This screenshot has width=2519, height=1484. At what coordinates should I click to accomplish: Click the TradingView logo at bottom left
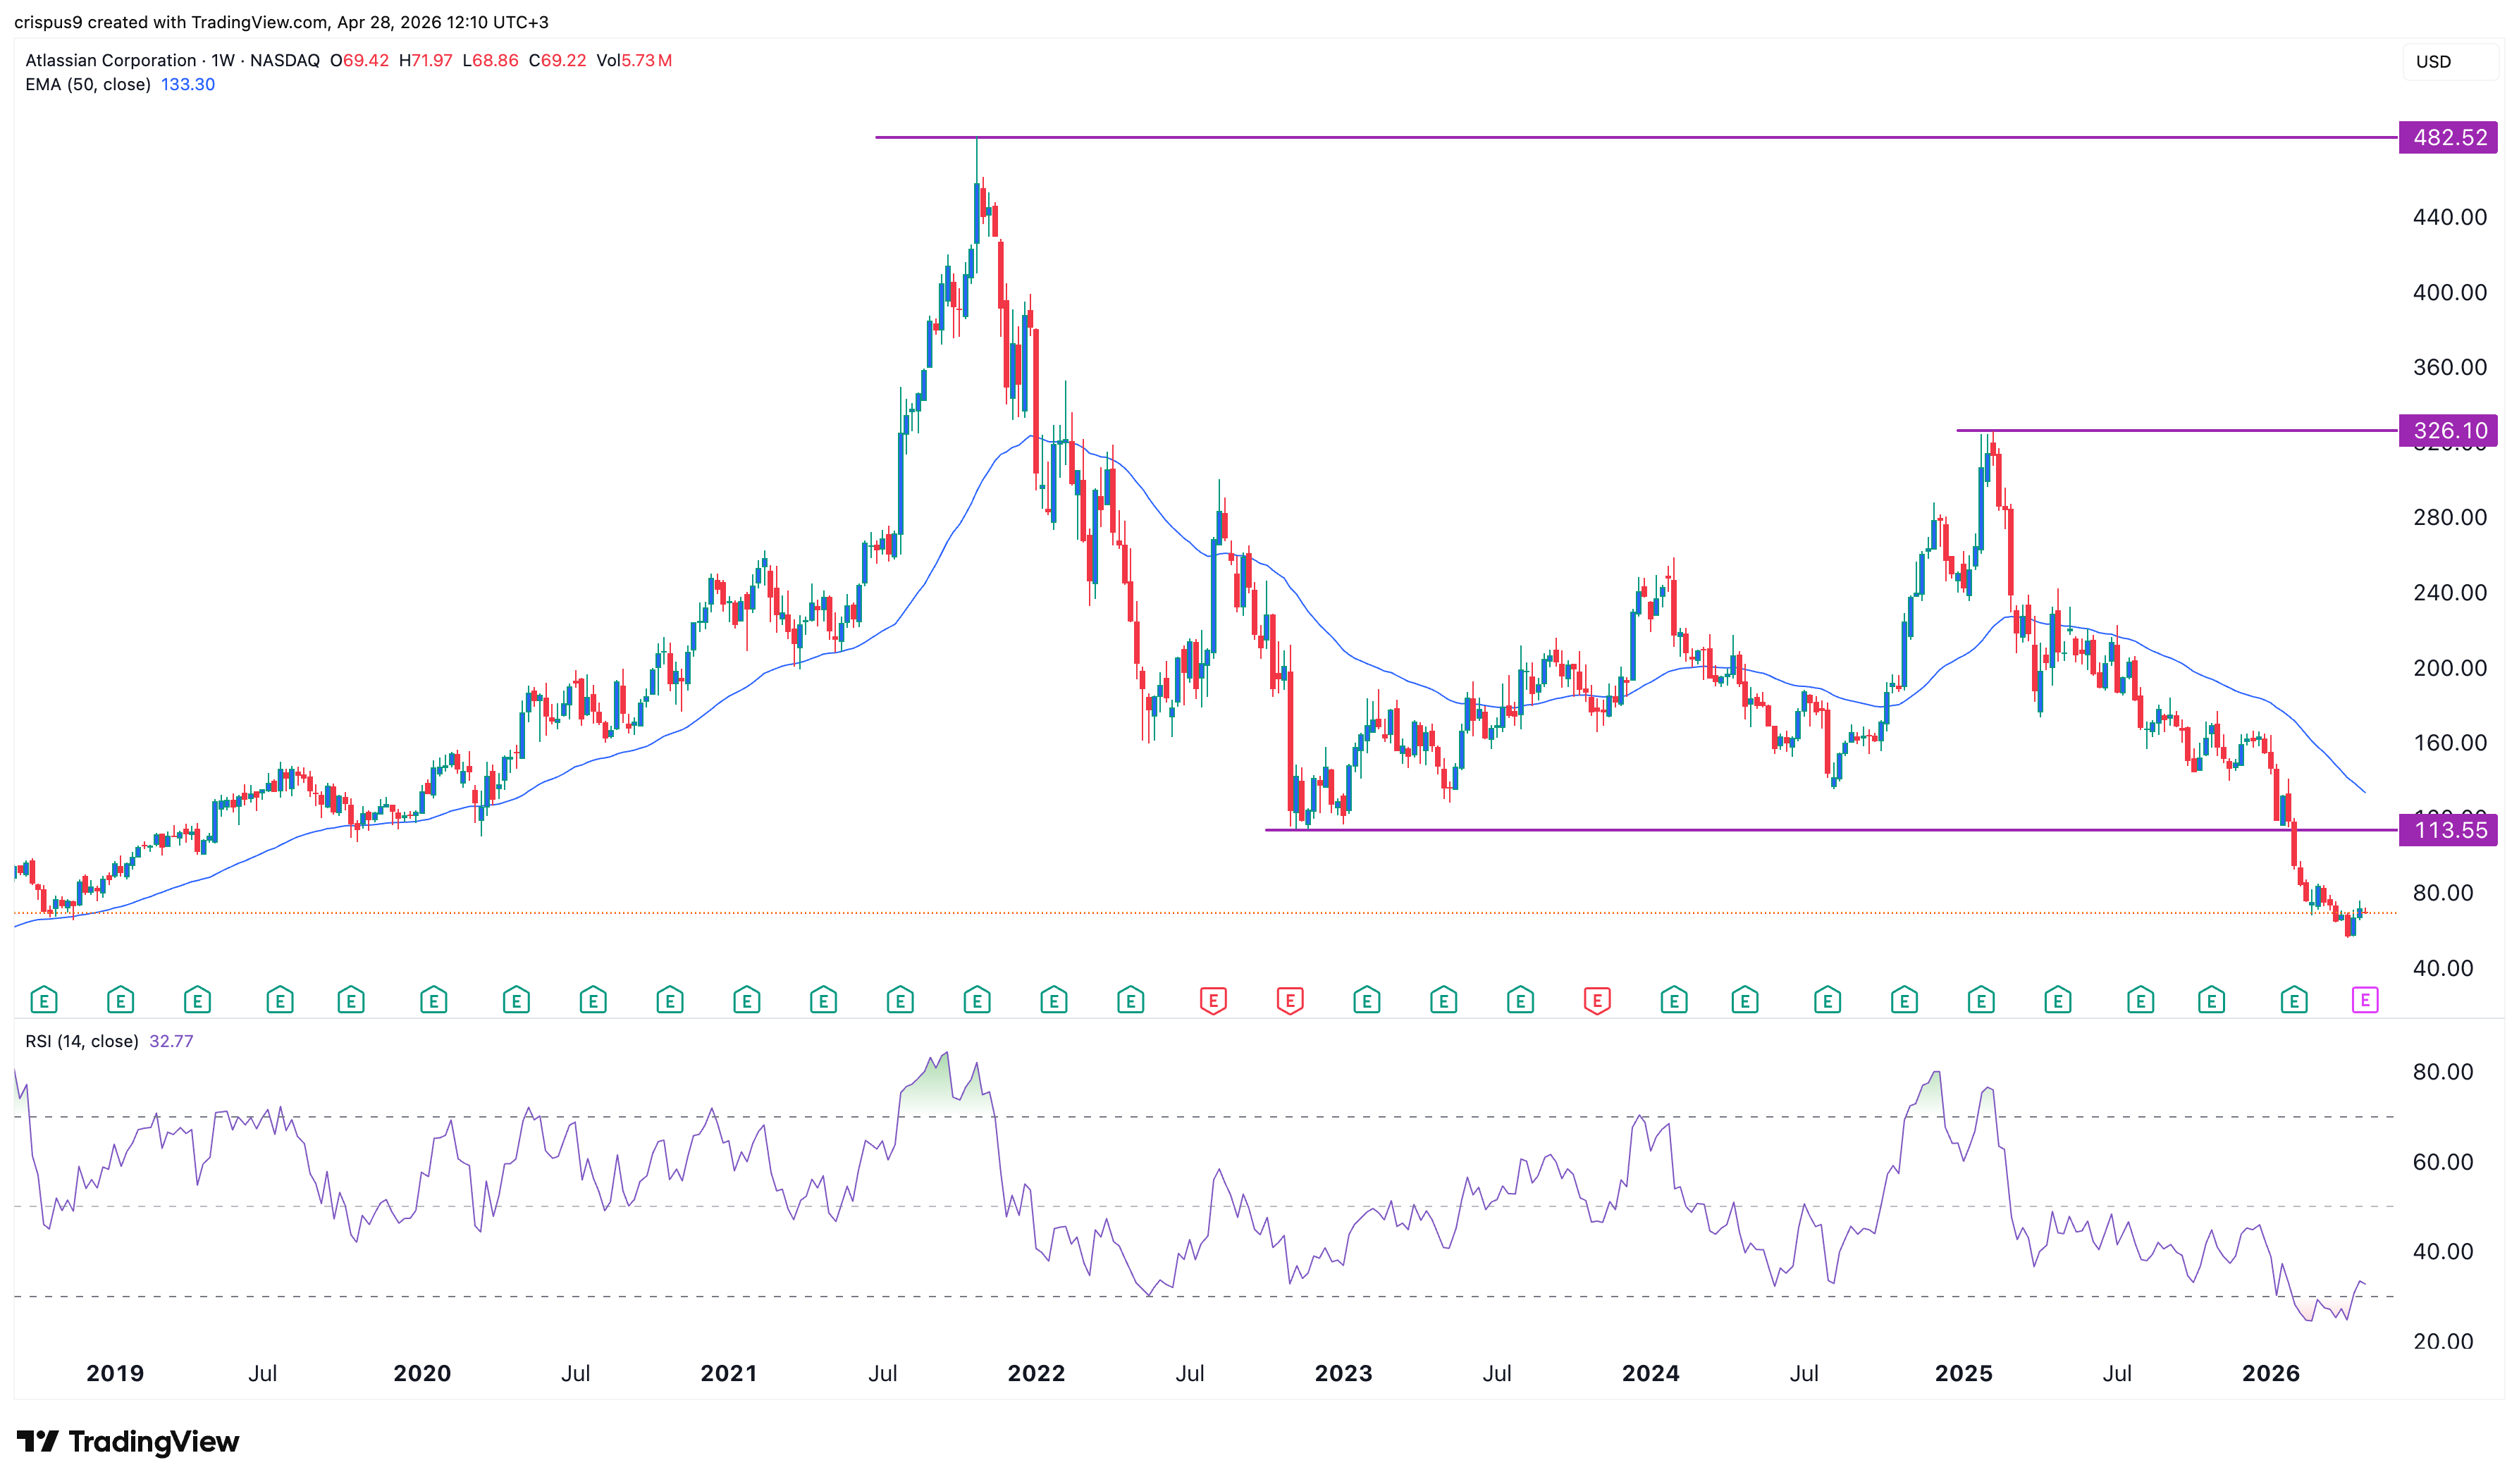(128, 1441)
